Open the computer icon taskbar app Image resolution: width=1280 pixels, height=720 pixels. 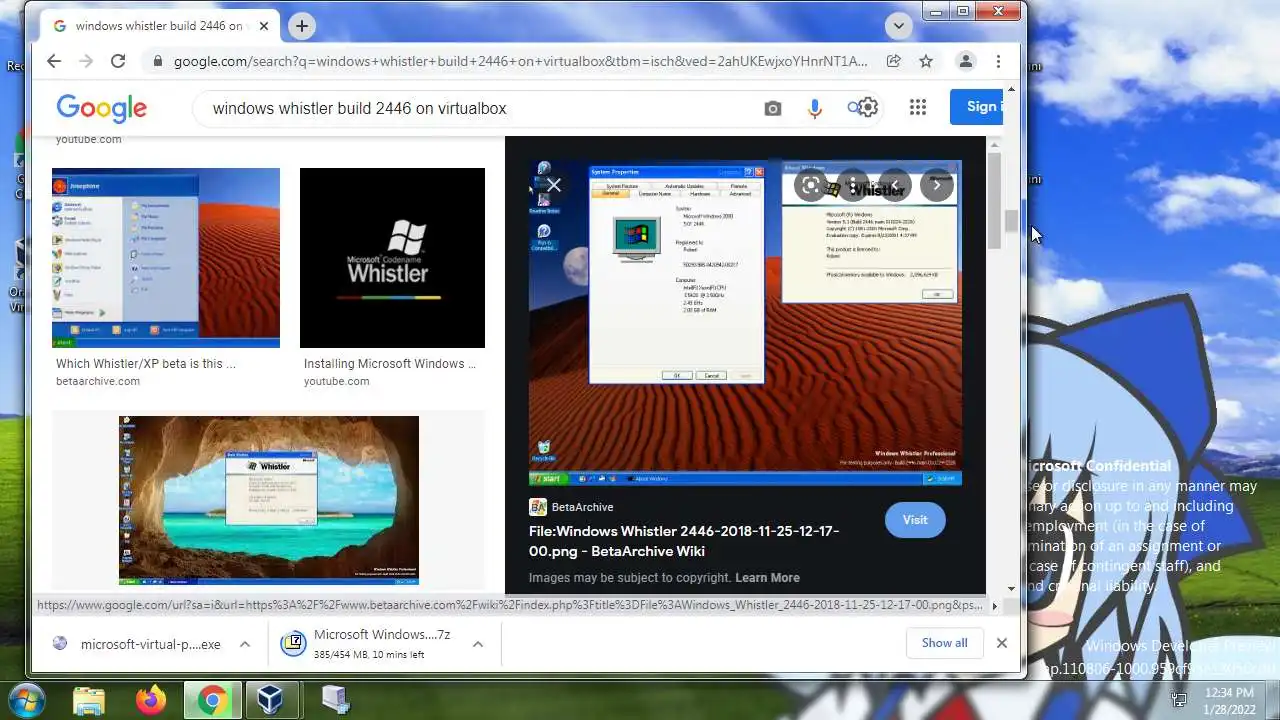tap(335, 700)
